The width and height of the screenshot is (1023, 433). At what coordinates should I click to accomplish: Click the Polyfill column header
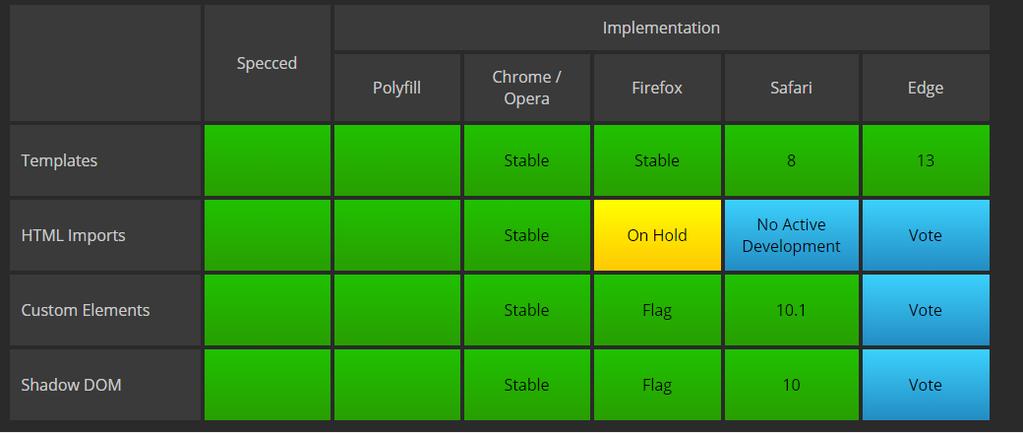[x=397, y=88]
